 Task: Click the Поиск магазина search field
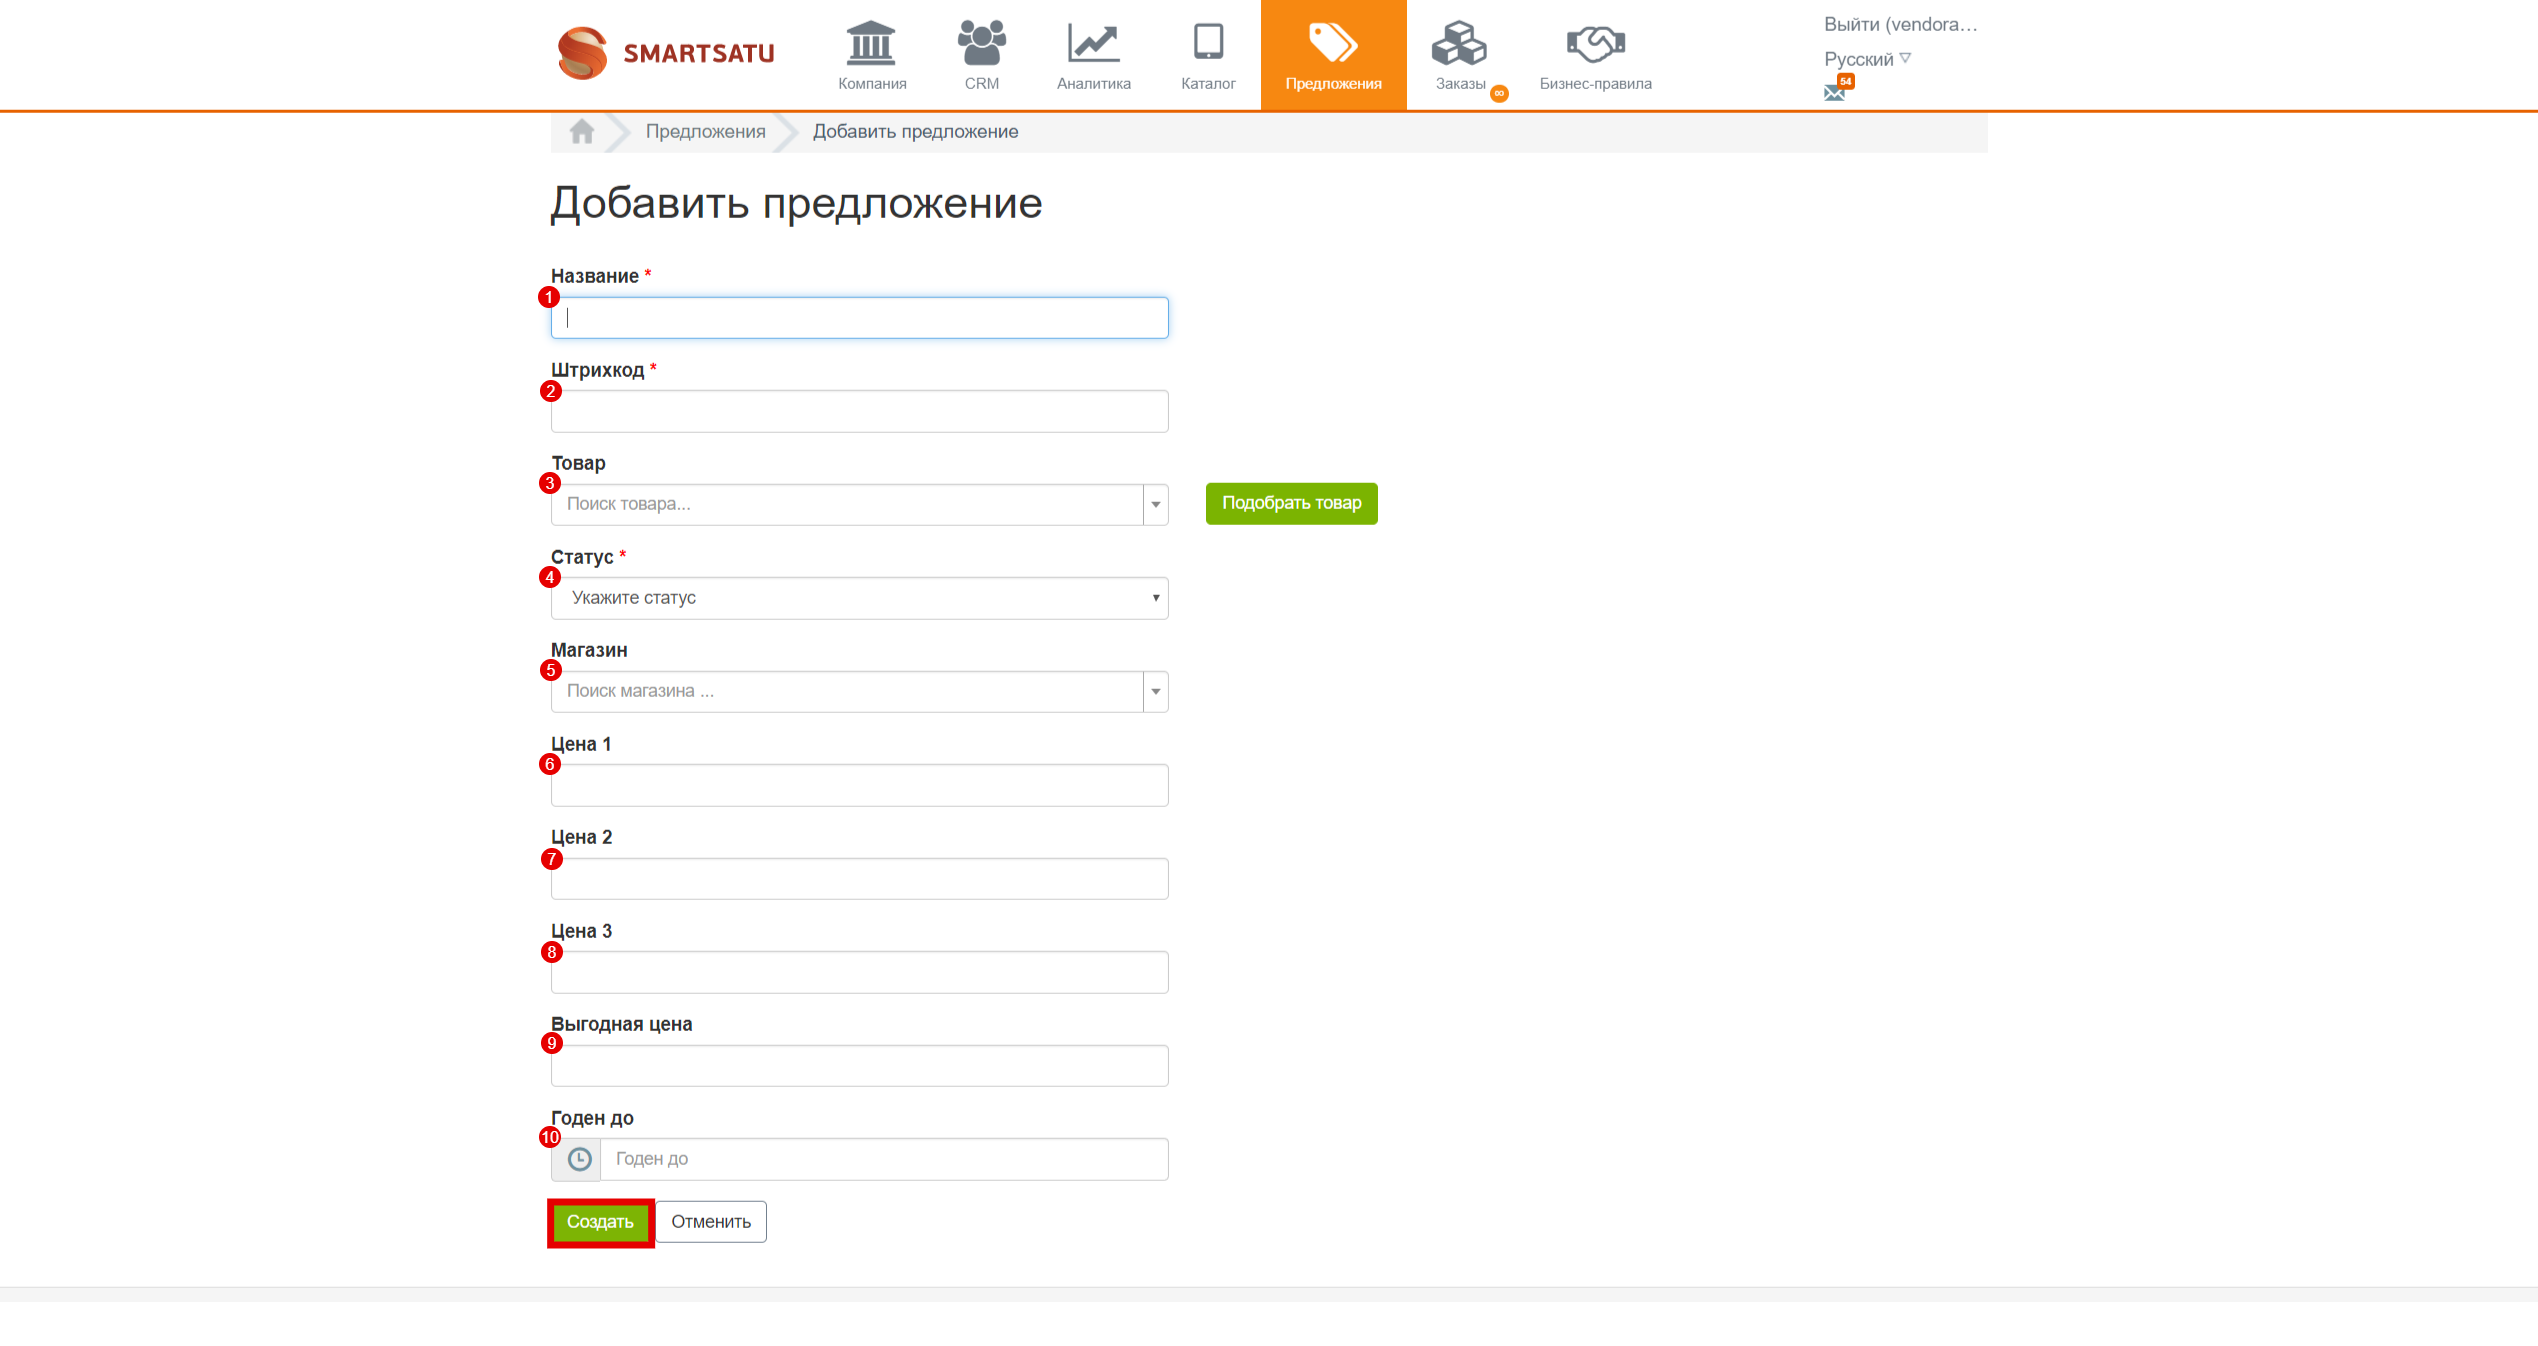click(x=847, y=691)
